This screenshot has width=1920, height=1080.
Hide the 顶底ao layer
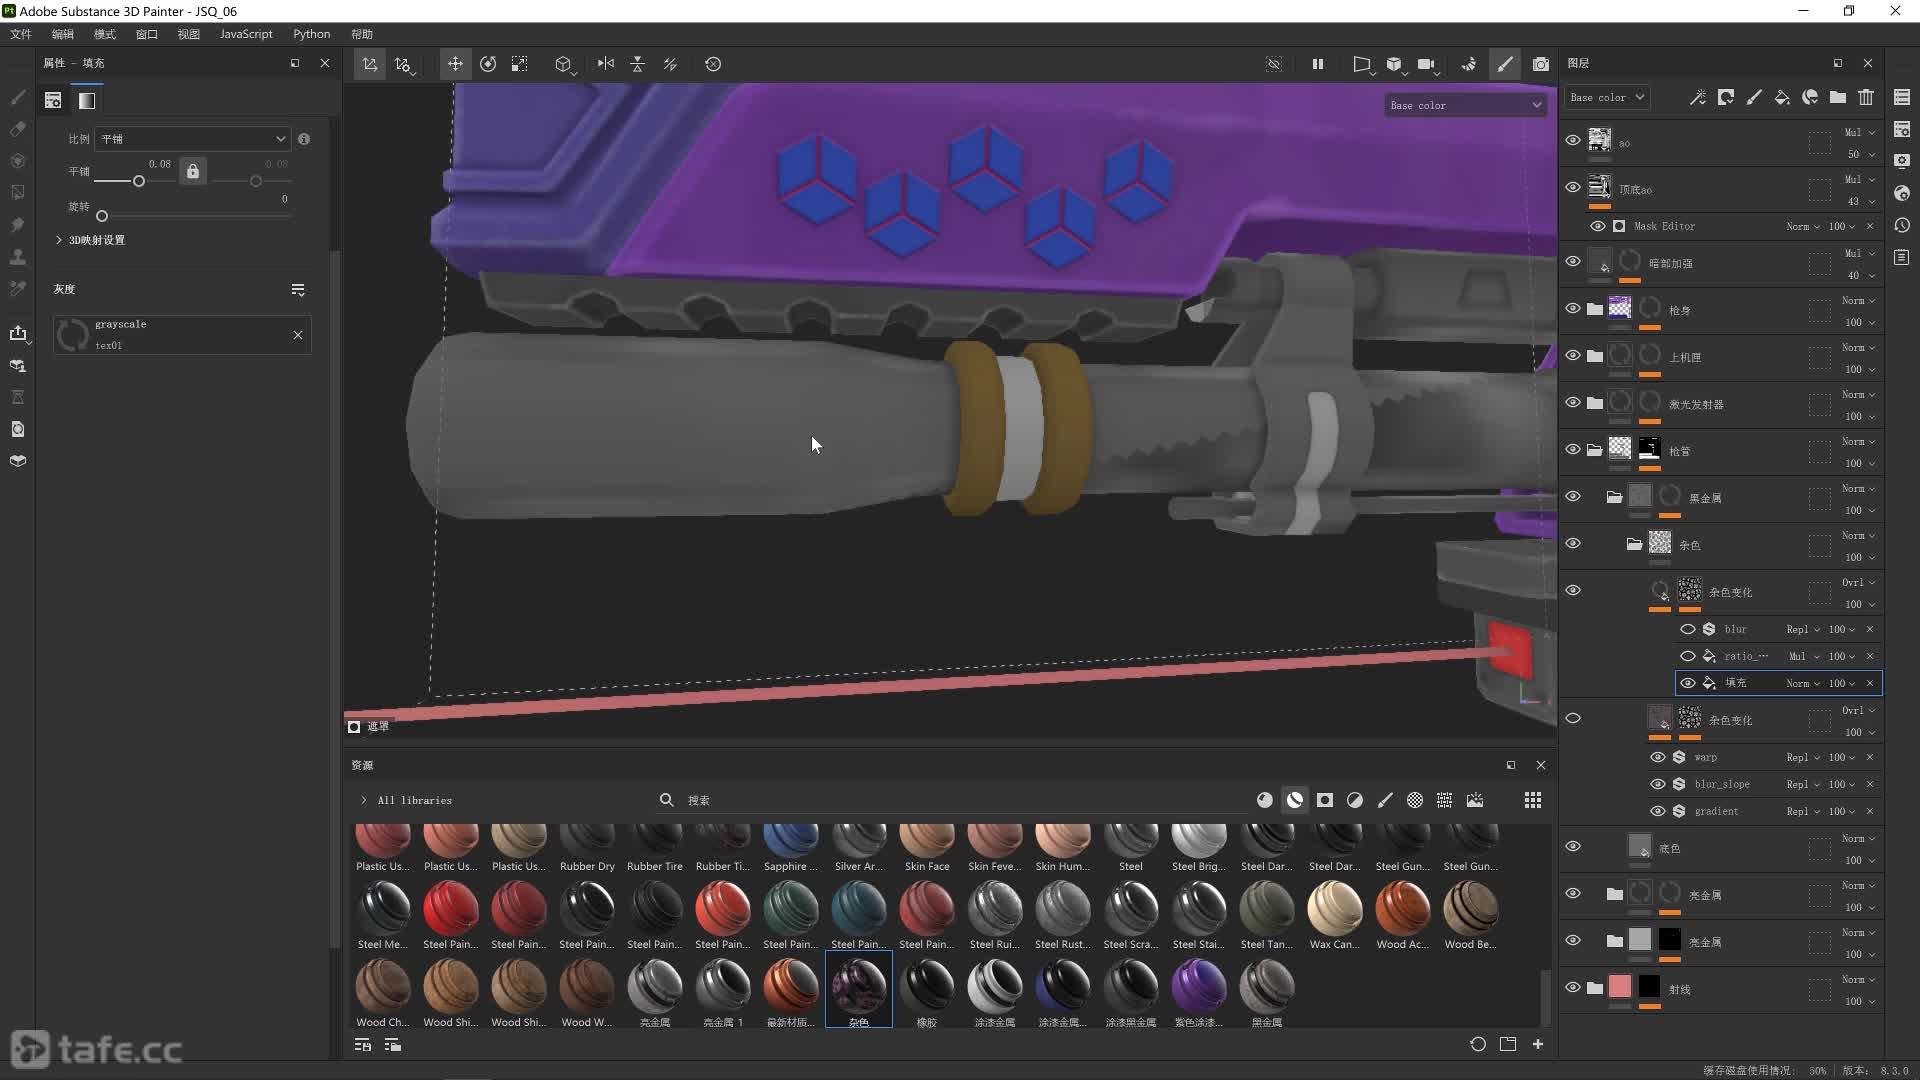[1573, 187]
